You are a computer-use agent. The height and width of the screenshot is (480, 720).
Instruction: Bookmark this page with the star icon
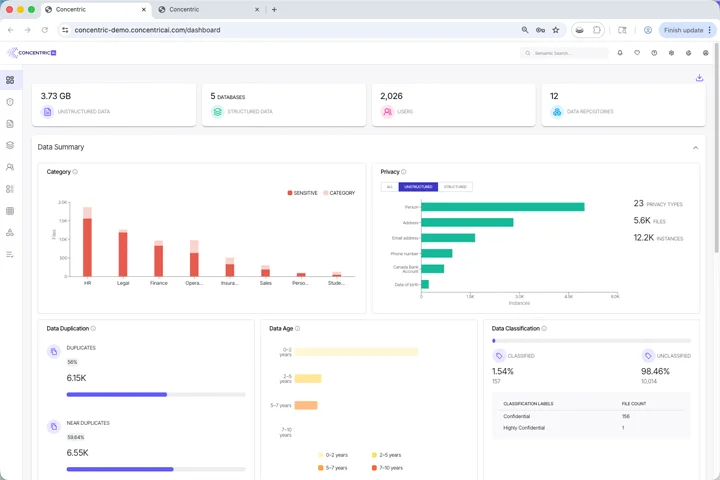(556, 30)
